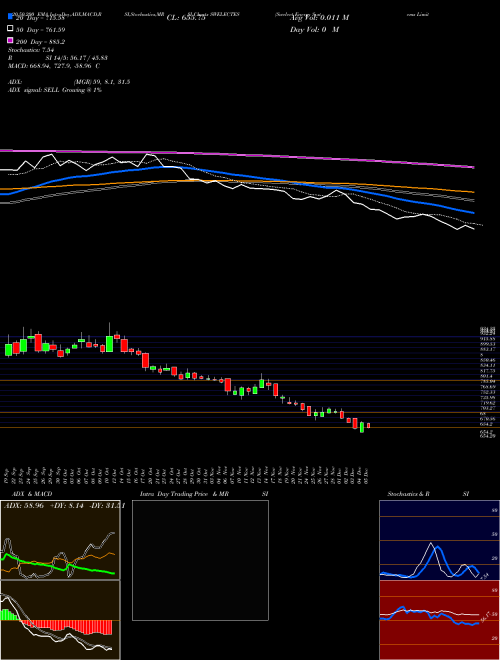Click the red RSI chart panel
This screenshot has height=660, width=500.
click(x=439, y=620)
